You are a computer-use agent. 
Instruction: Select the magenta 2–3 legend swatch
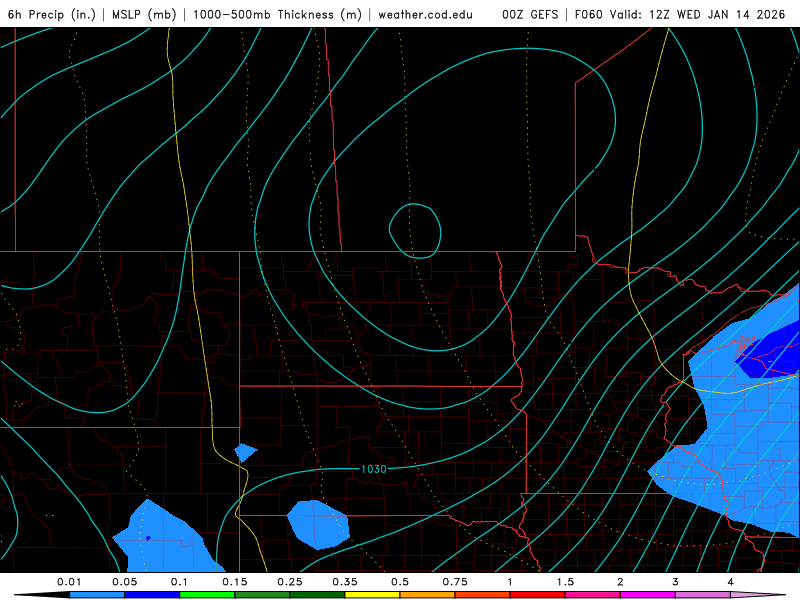click(648, 595)
